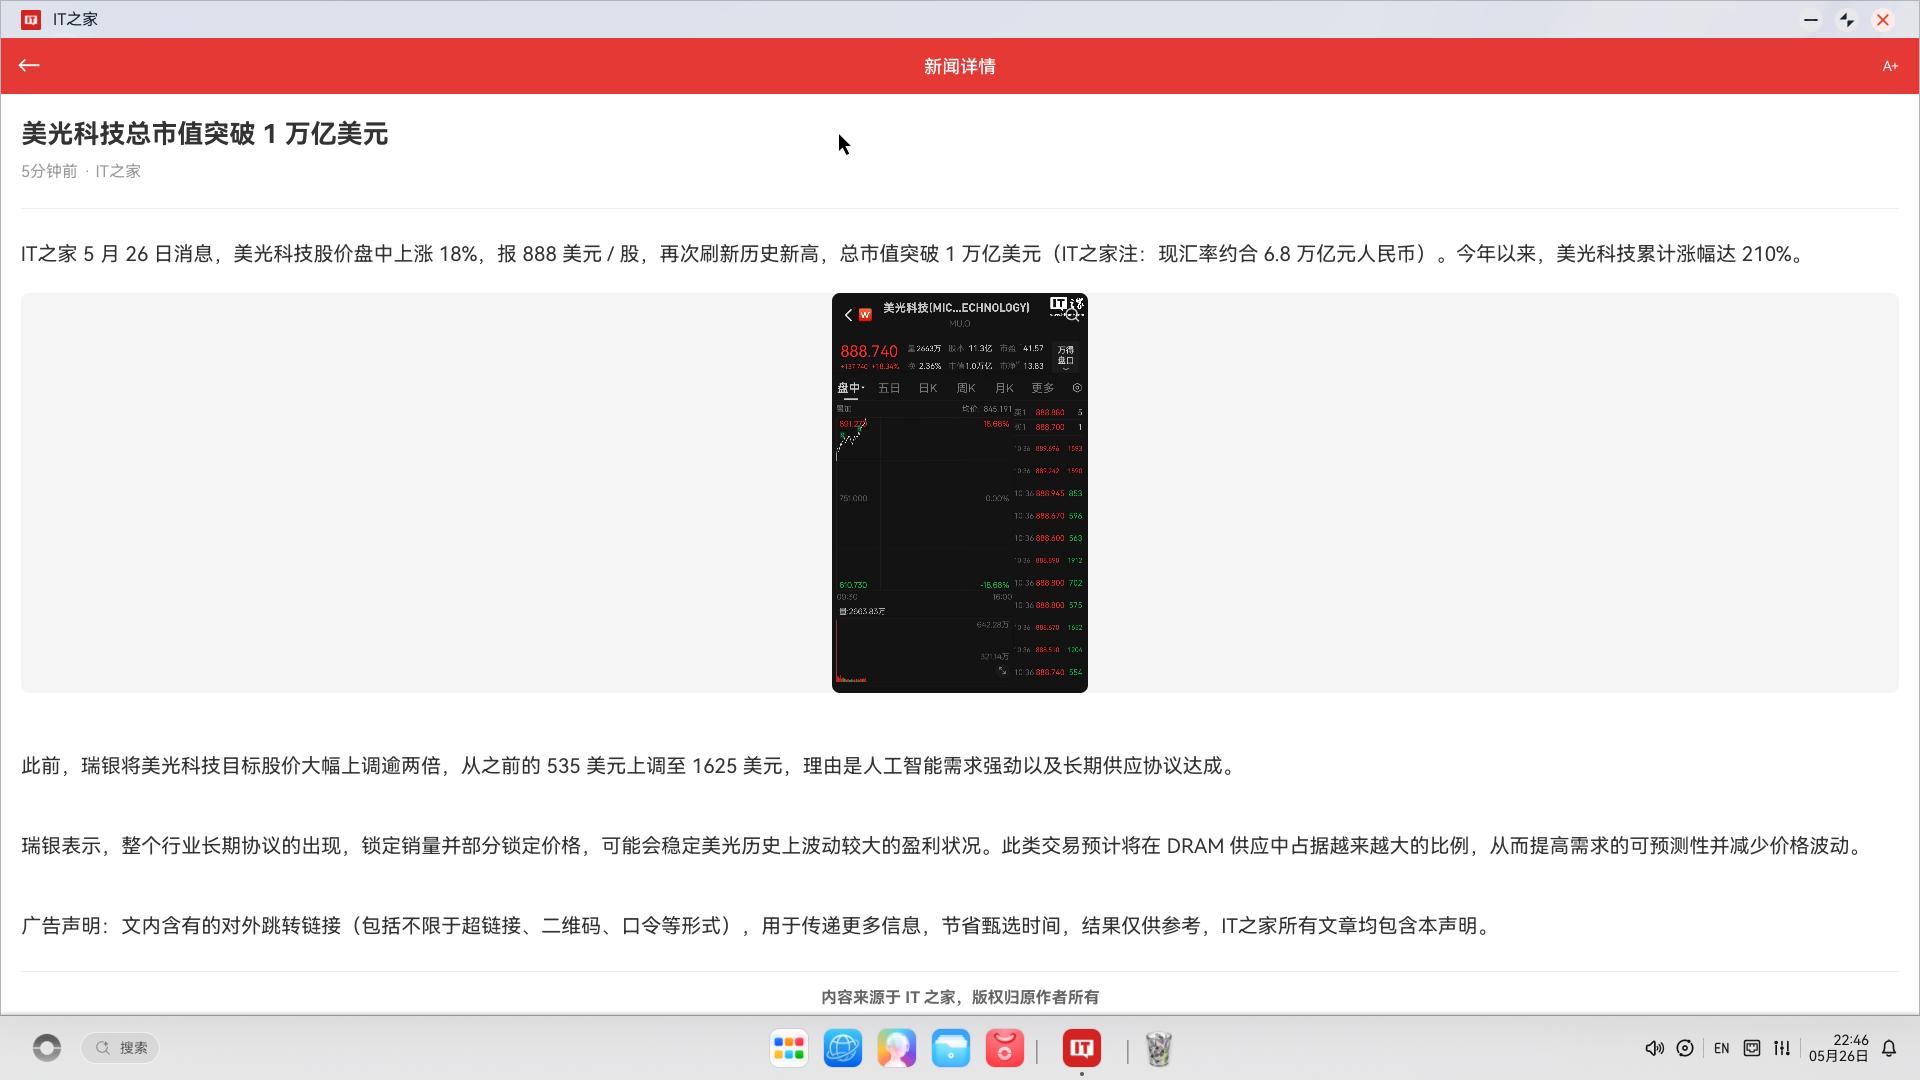Click the article title 美光科技总市值突破 1 万亿美元

(x=205, y=134)
